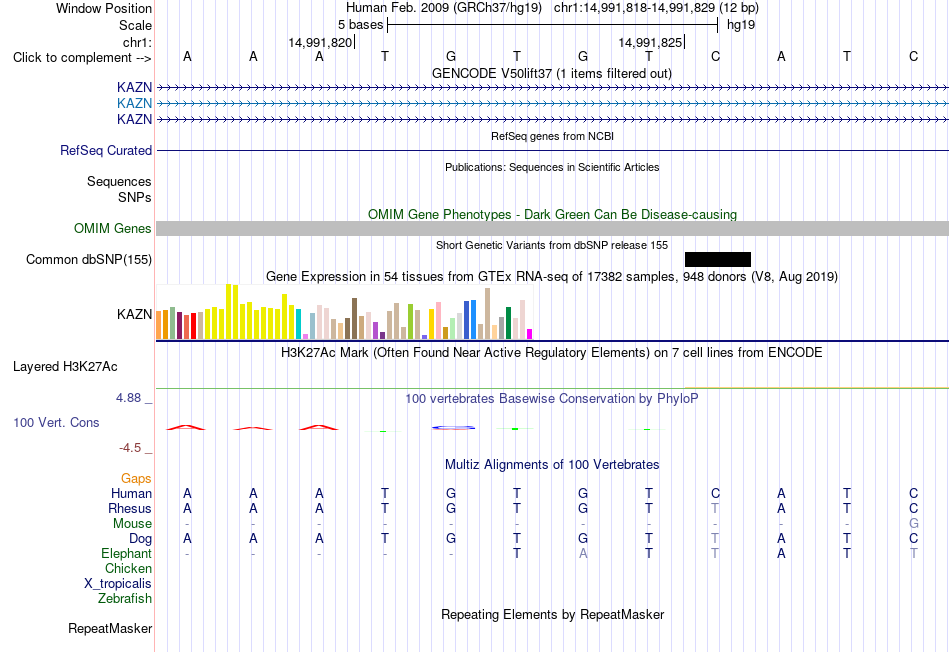Click the Chicken species row label
Image resolution: width=950 pixels, height=652 pixels.
coord(128,568)
